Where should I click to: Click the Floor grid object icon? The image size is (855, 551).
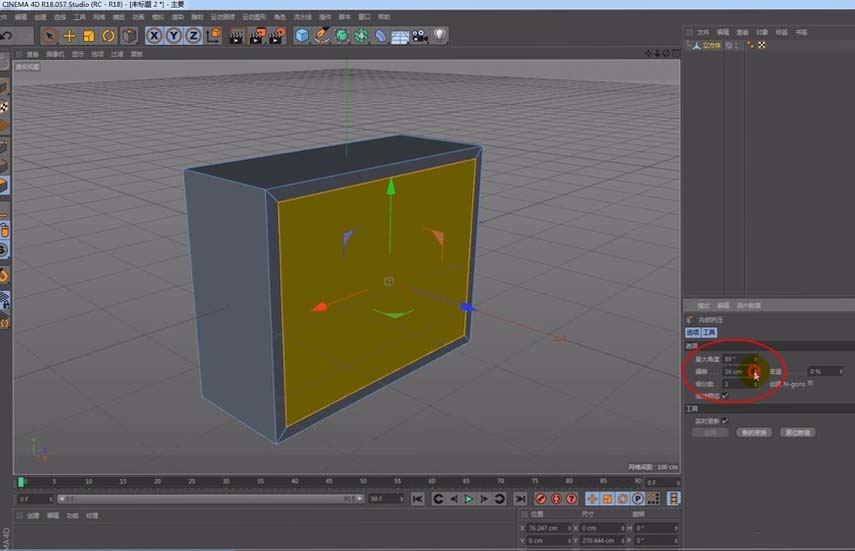pos(400,36)
